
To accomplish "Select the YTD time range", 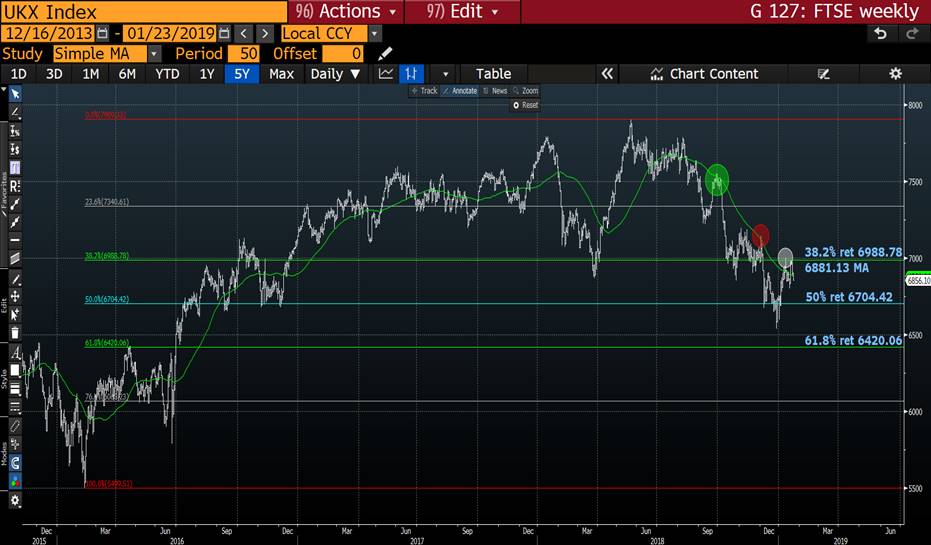I will pyautogui.click(x=167, y=74).
